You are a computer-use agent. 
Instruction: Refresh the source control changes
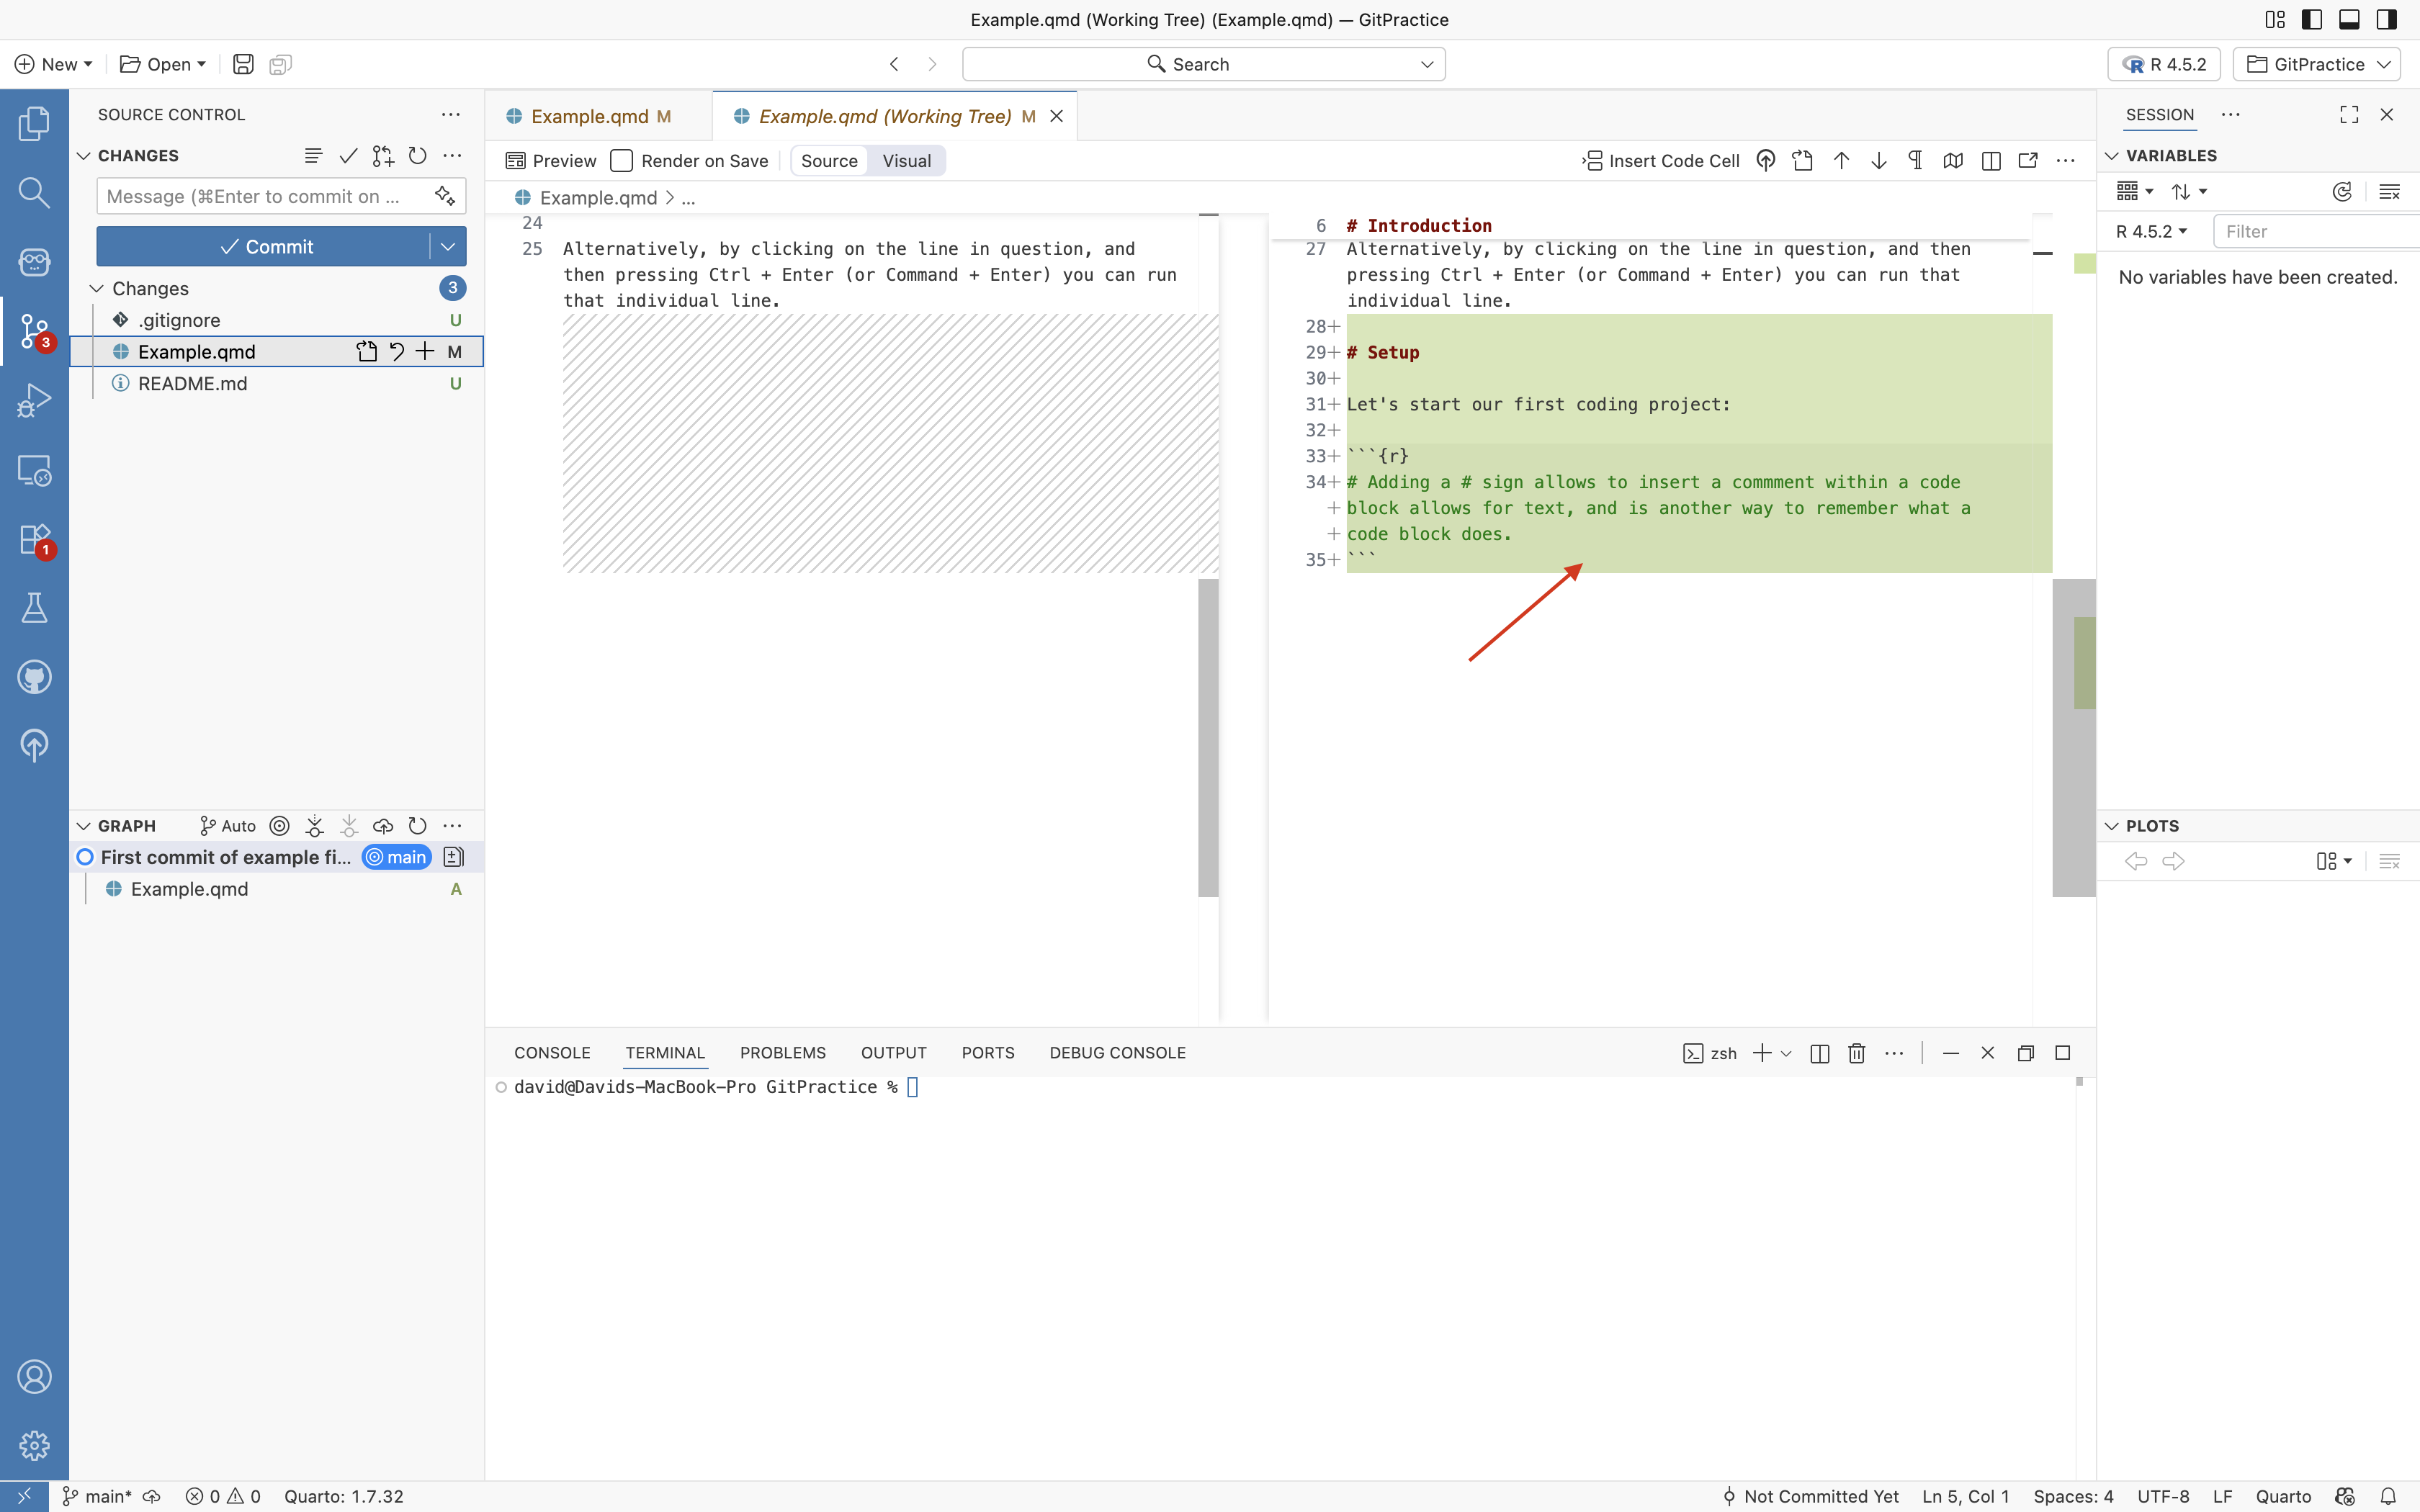pyautogui.click(x=418, y=156)
